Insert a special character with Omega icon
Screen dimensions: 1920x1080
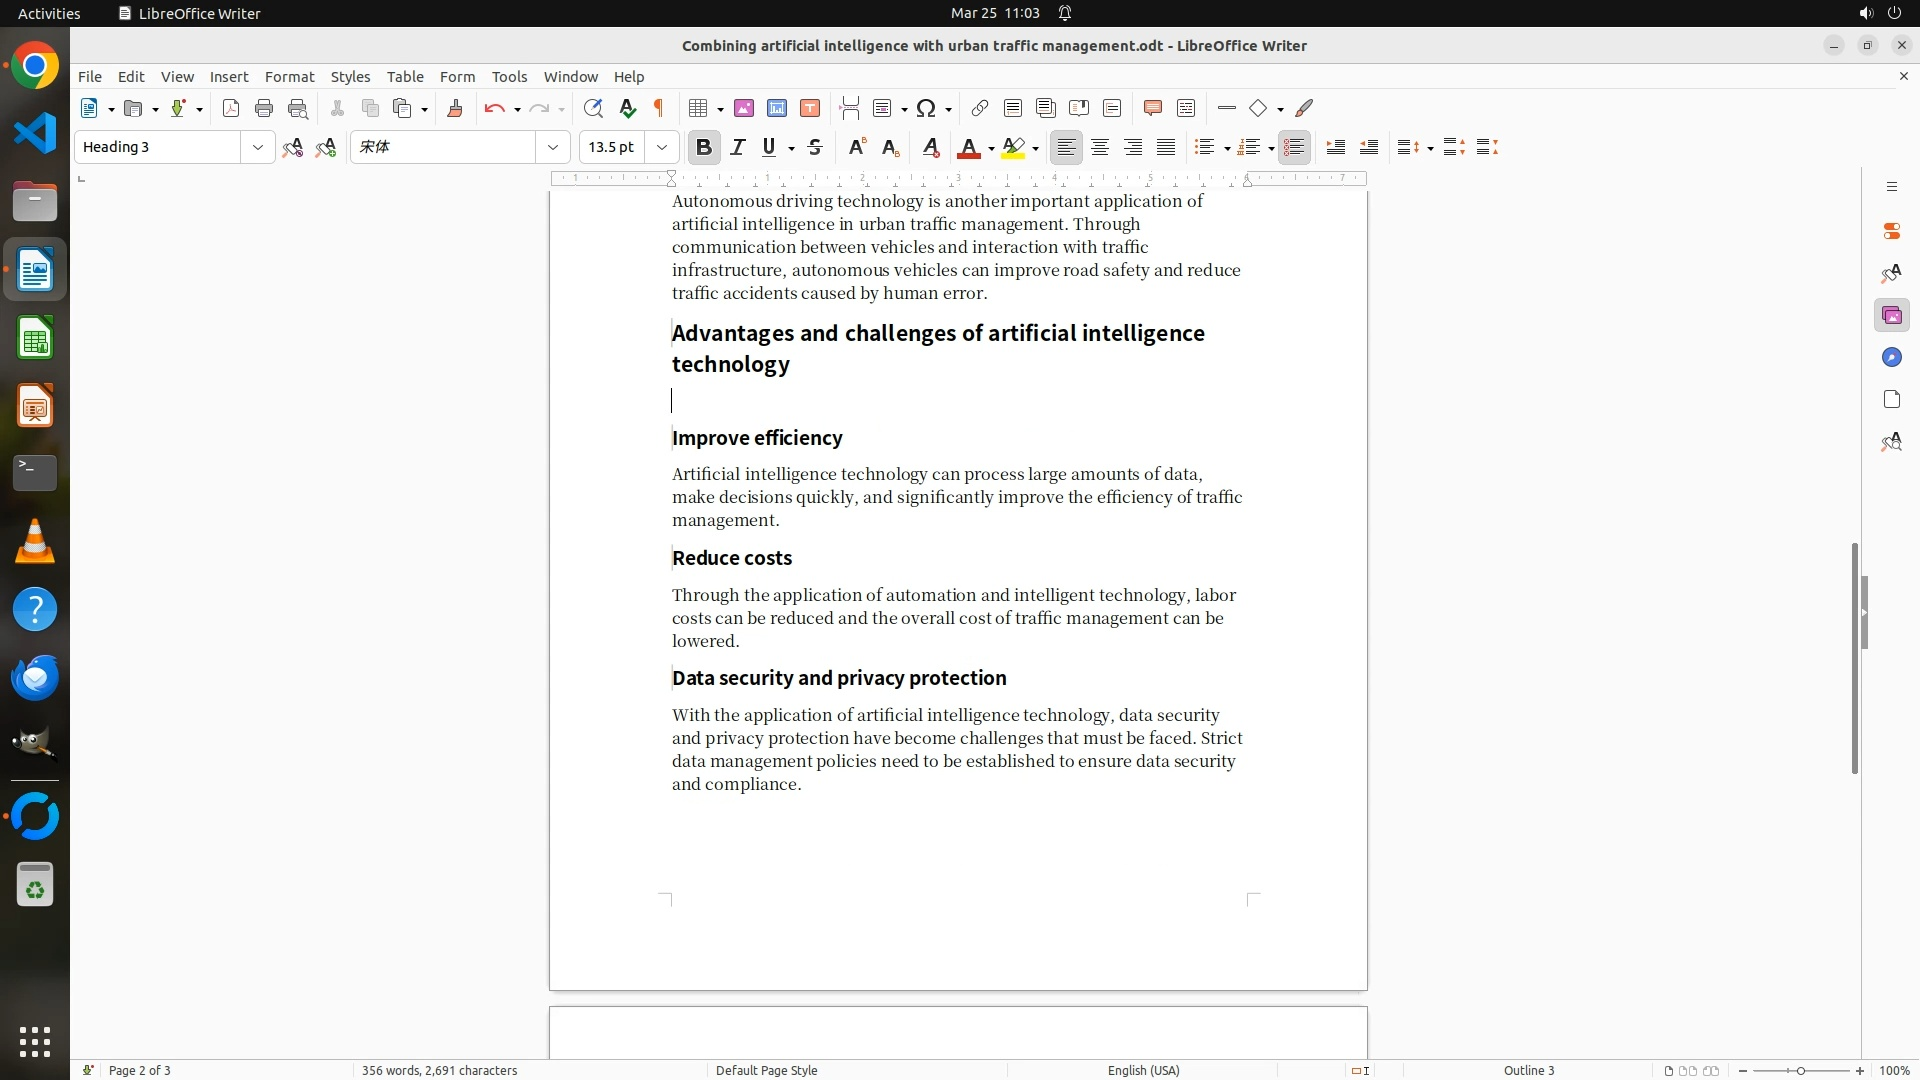[x=926, y=109]
